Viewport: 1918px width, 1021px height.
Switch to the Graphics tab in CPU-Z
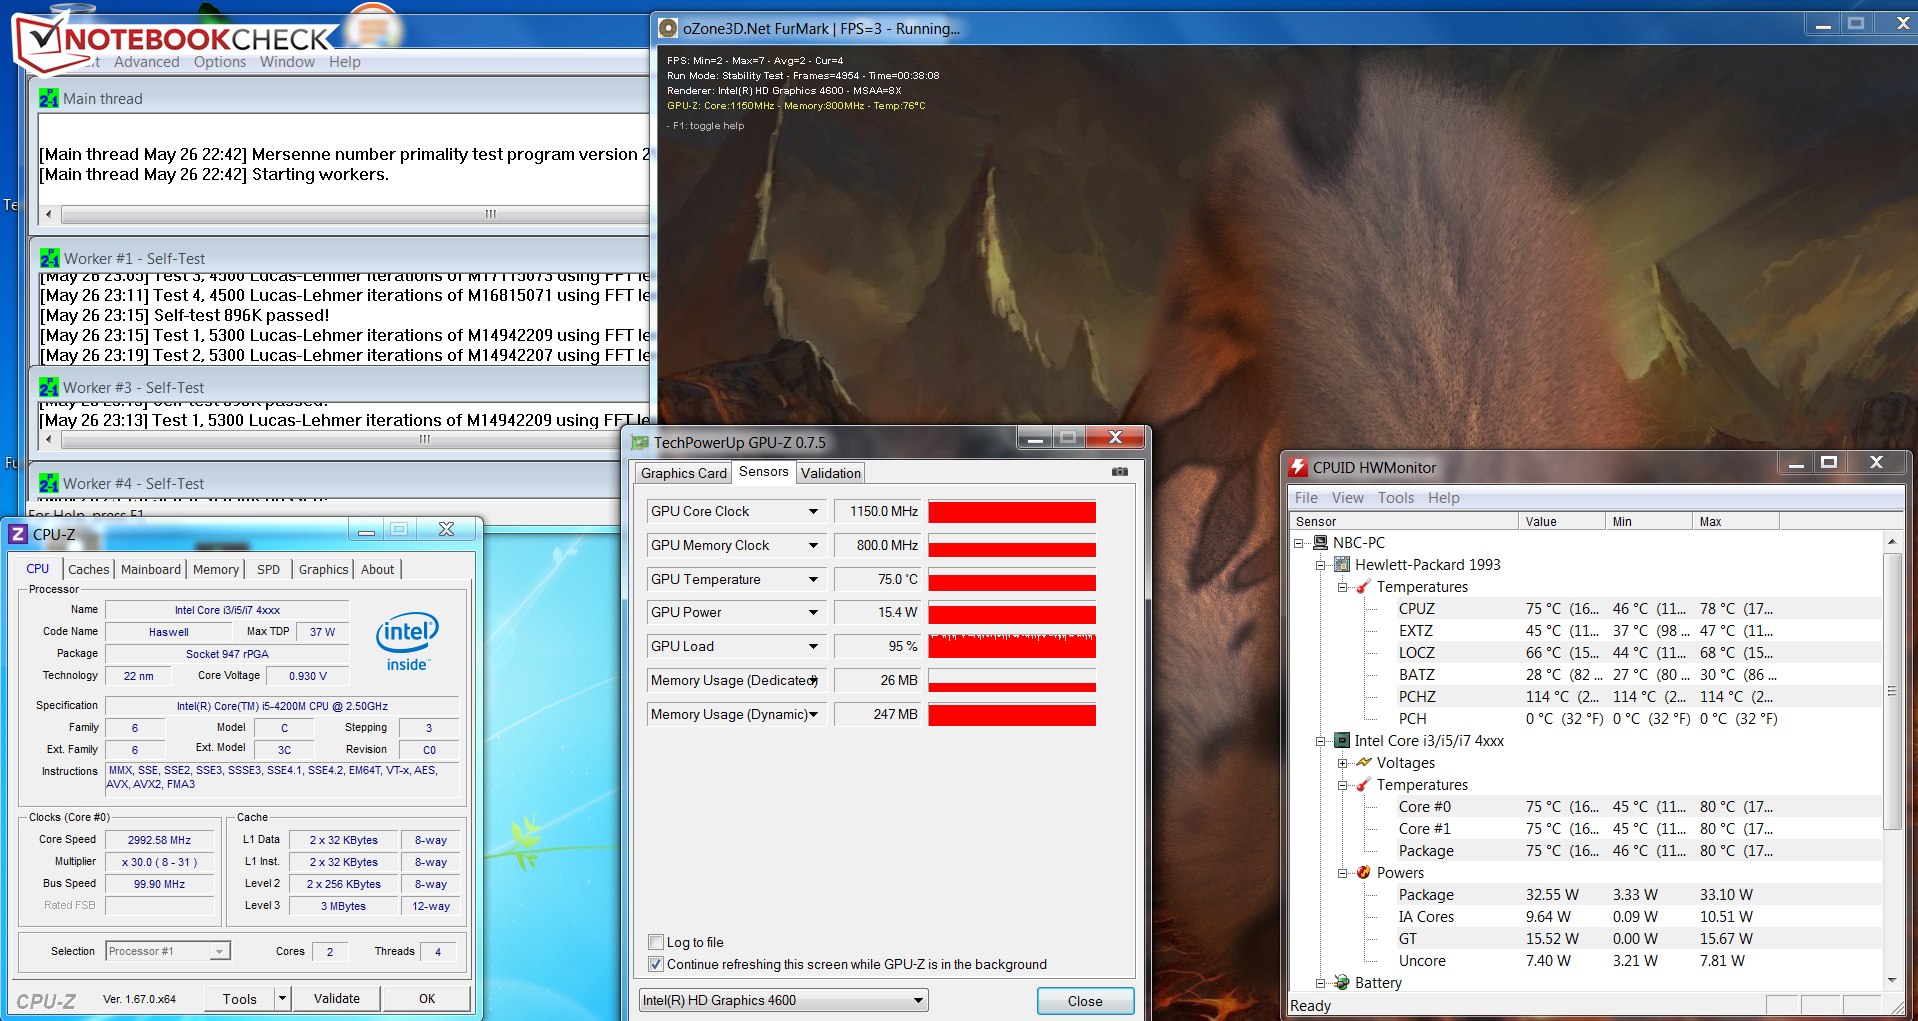(324, 569)
